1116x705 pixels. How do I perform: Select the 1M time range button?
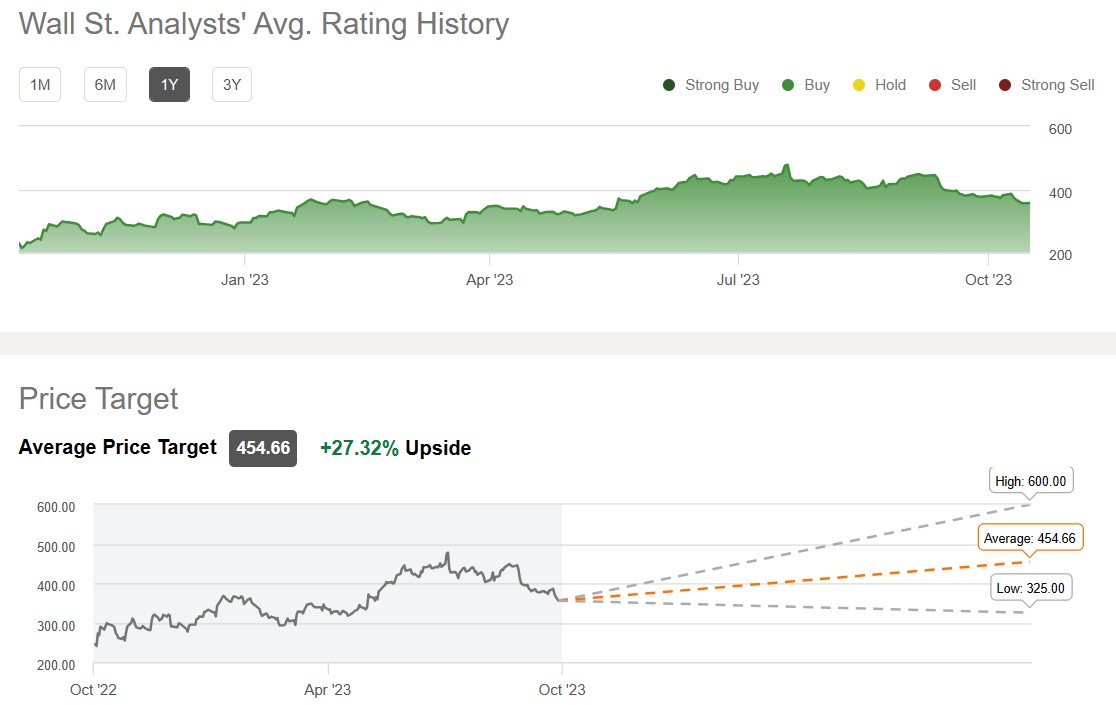click(x=40, y=85)
